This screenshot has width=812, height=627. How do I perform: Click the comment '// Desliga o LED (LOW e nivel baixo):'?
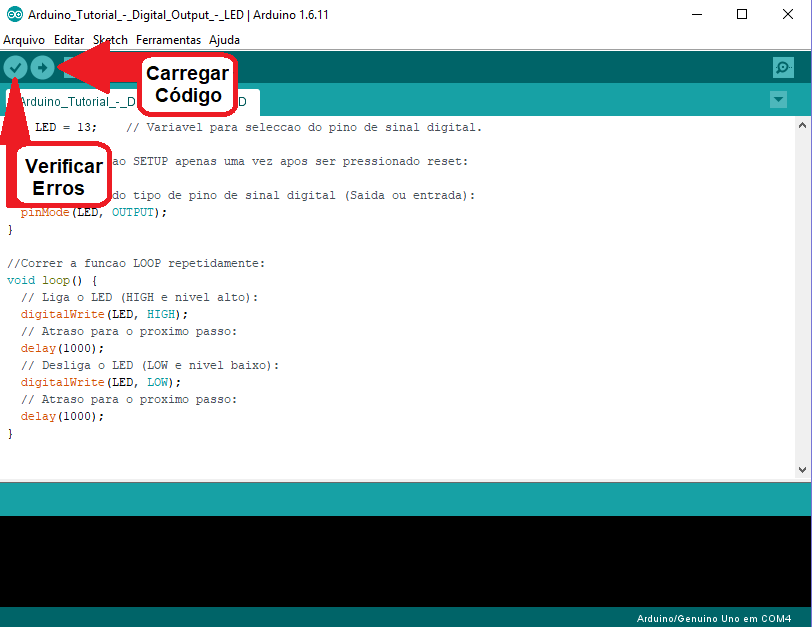tap(150, 366)
